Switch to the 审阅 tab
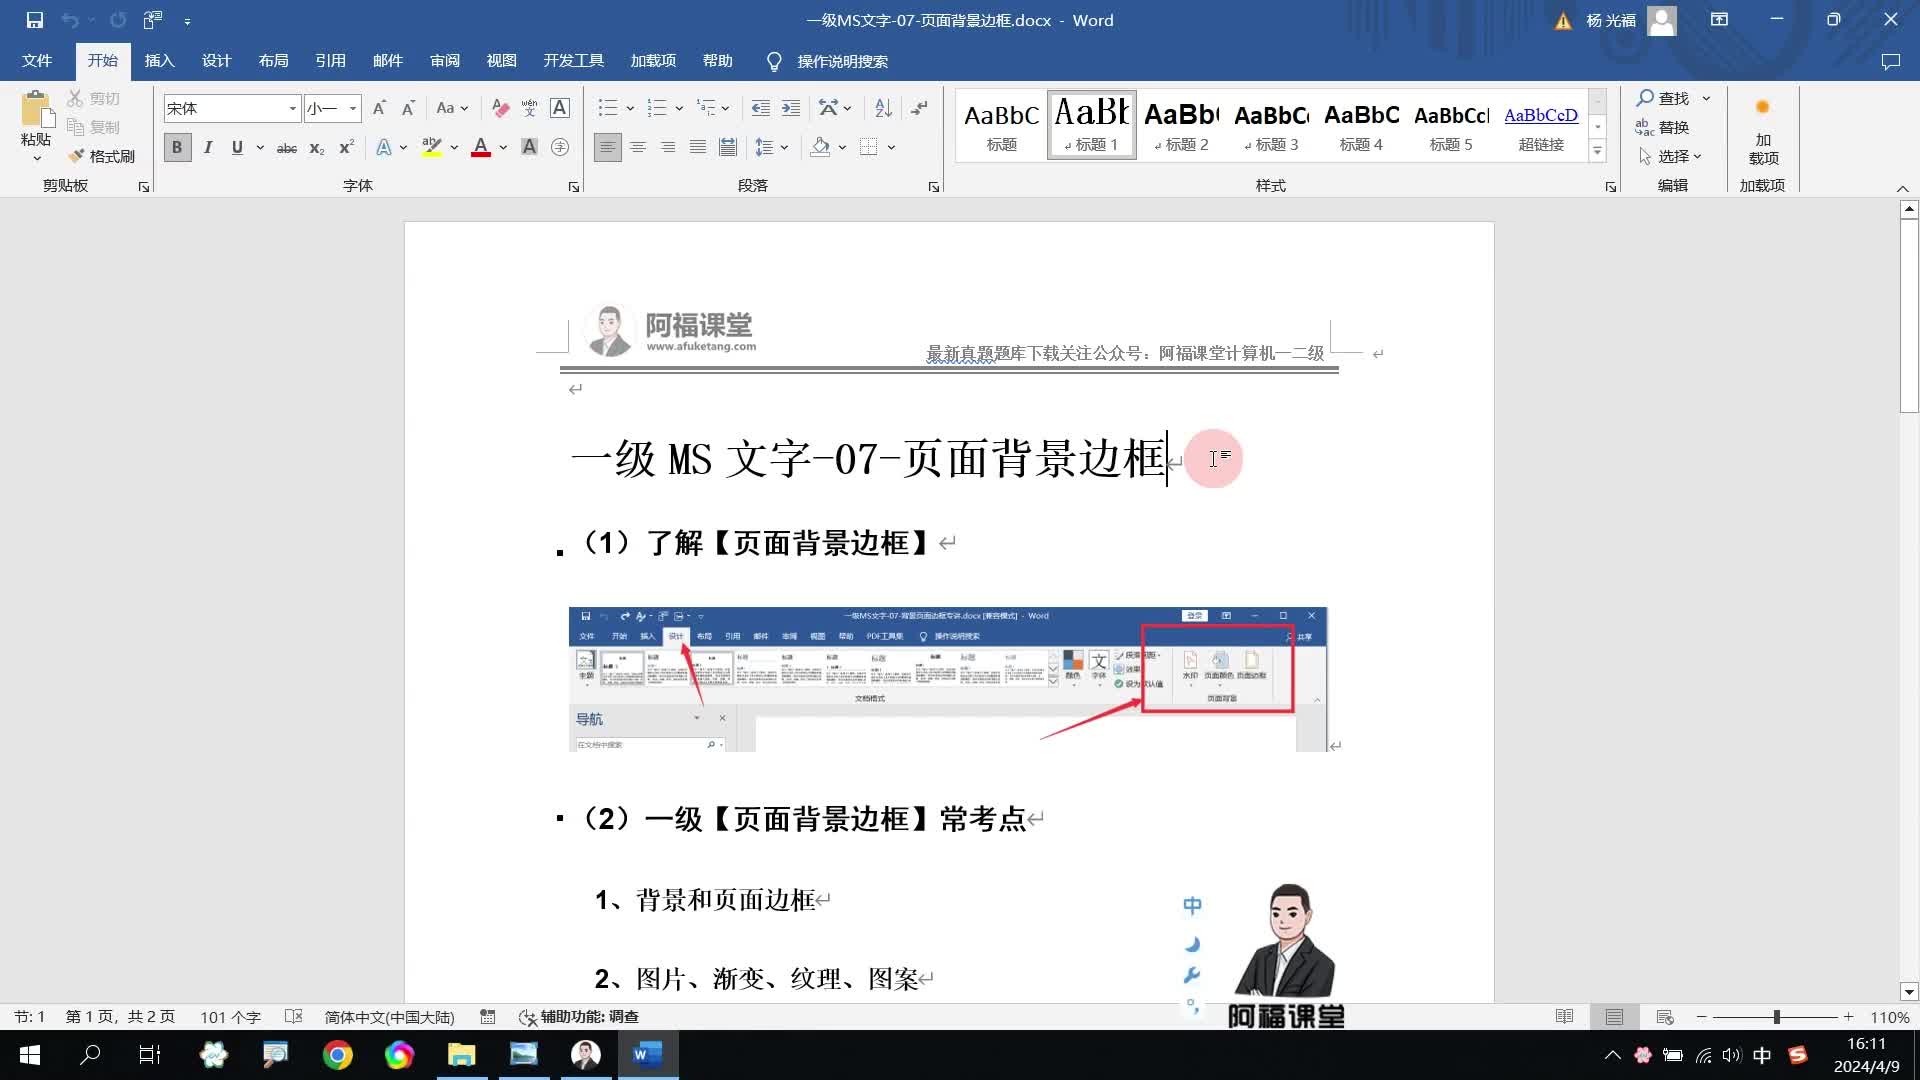The height and width of the screenshot is (1080, 1920). 445,61
